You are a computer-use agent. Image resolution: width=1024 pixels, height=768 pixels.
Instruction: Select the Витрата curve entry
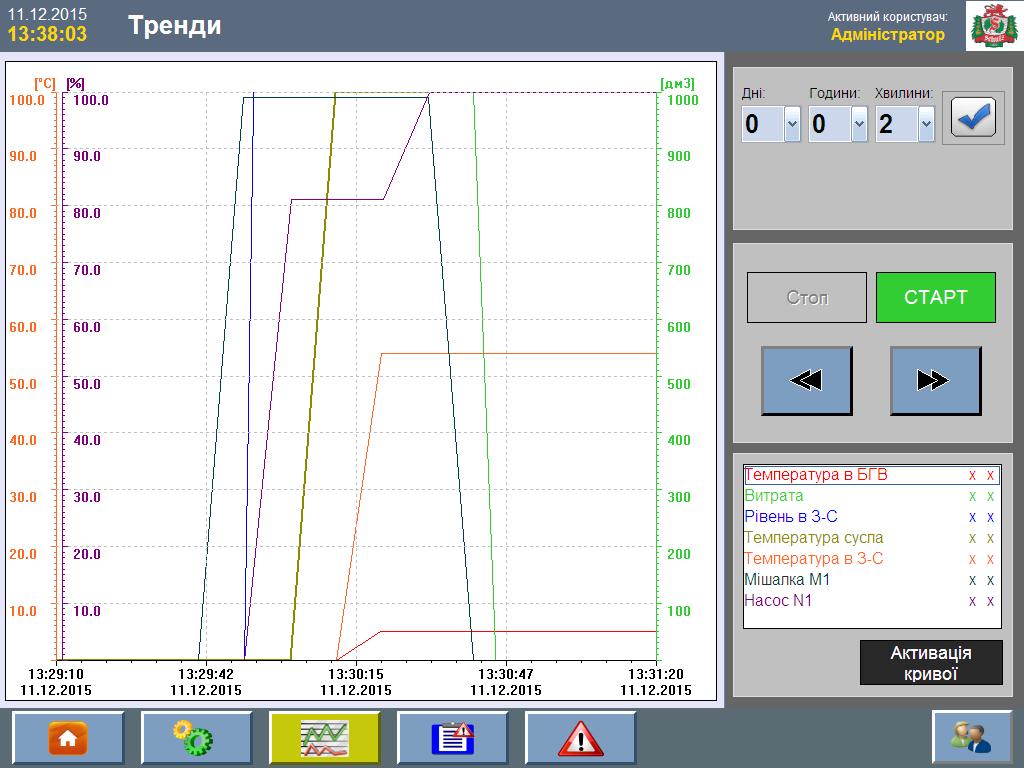click(x=774, y=496)
